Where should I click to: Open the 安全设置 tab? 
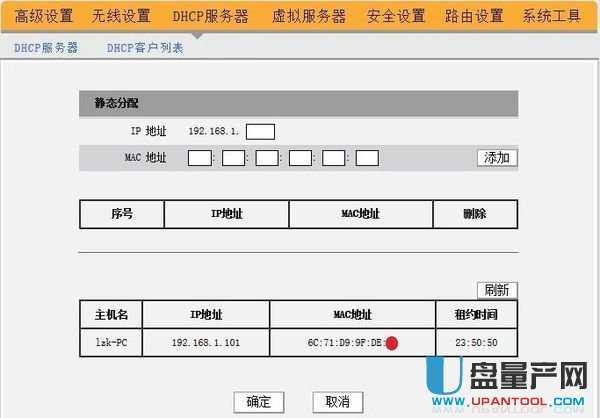[x=395, y=16]
